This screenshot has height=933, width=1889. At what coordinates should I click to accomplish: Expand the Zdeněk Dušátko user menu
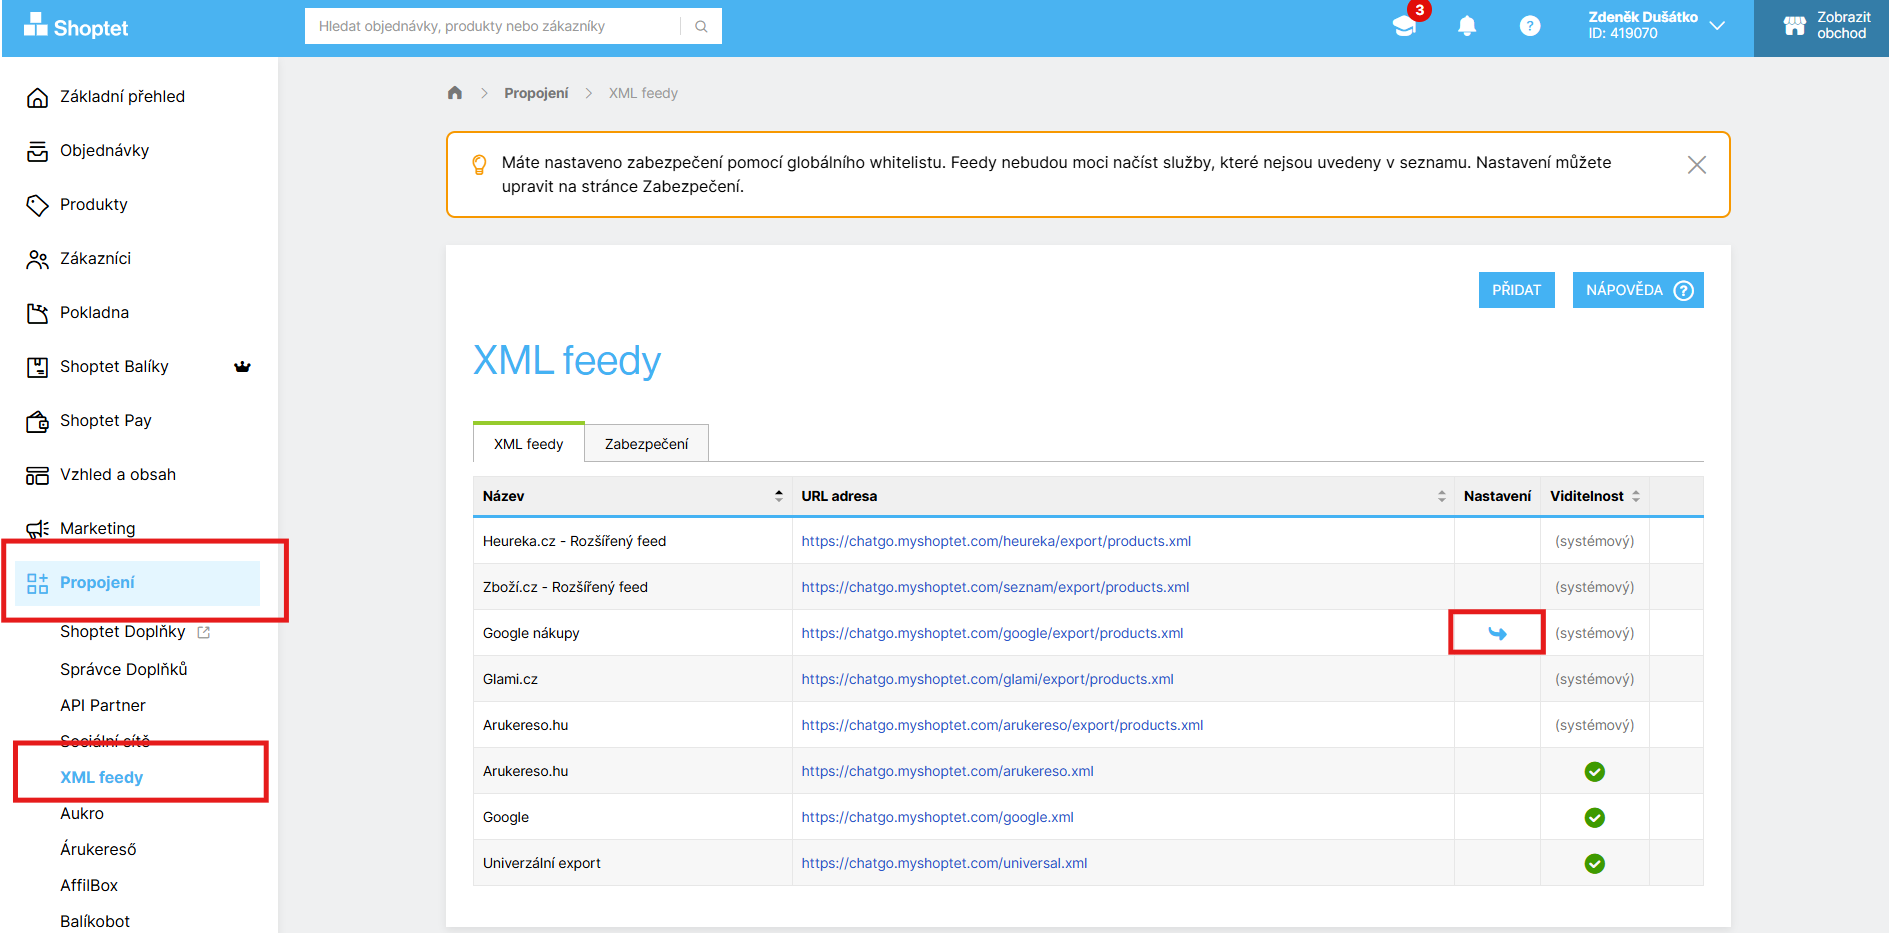tap(1655, 26)
